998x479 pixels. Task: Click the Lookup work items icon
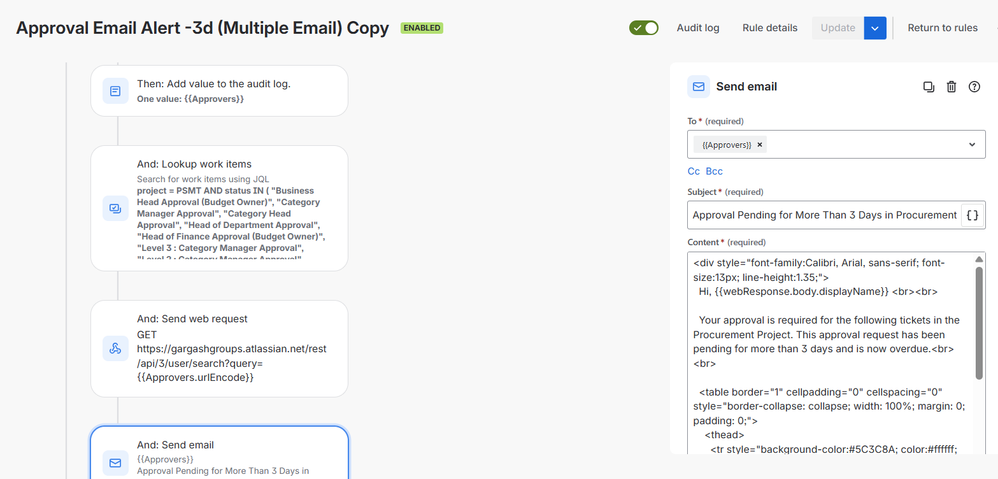[x=115, y=209]
